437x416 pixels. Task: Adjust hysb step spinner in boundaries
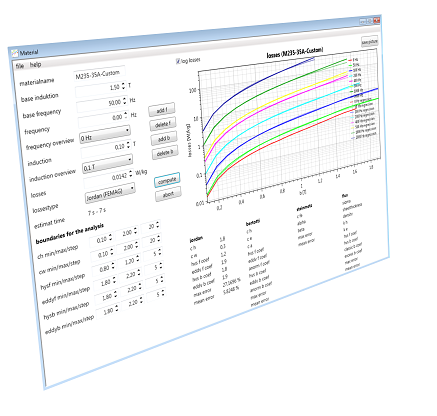tap(162, 279)
